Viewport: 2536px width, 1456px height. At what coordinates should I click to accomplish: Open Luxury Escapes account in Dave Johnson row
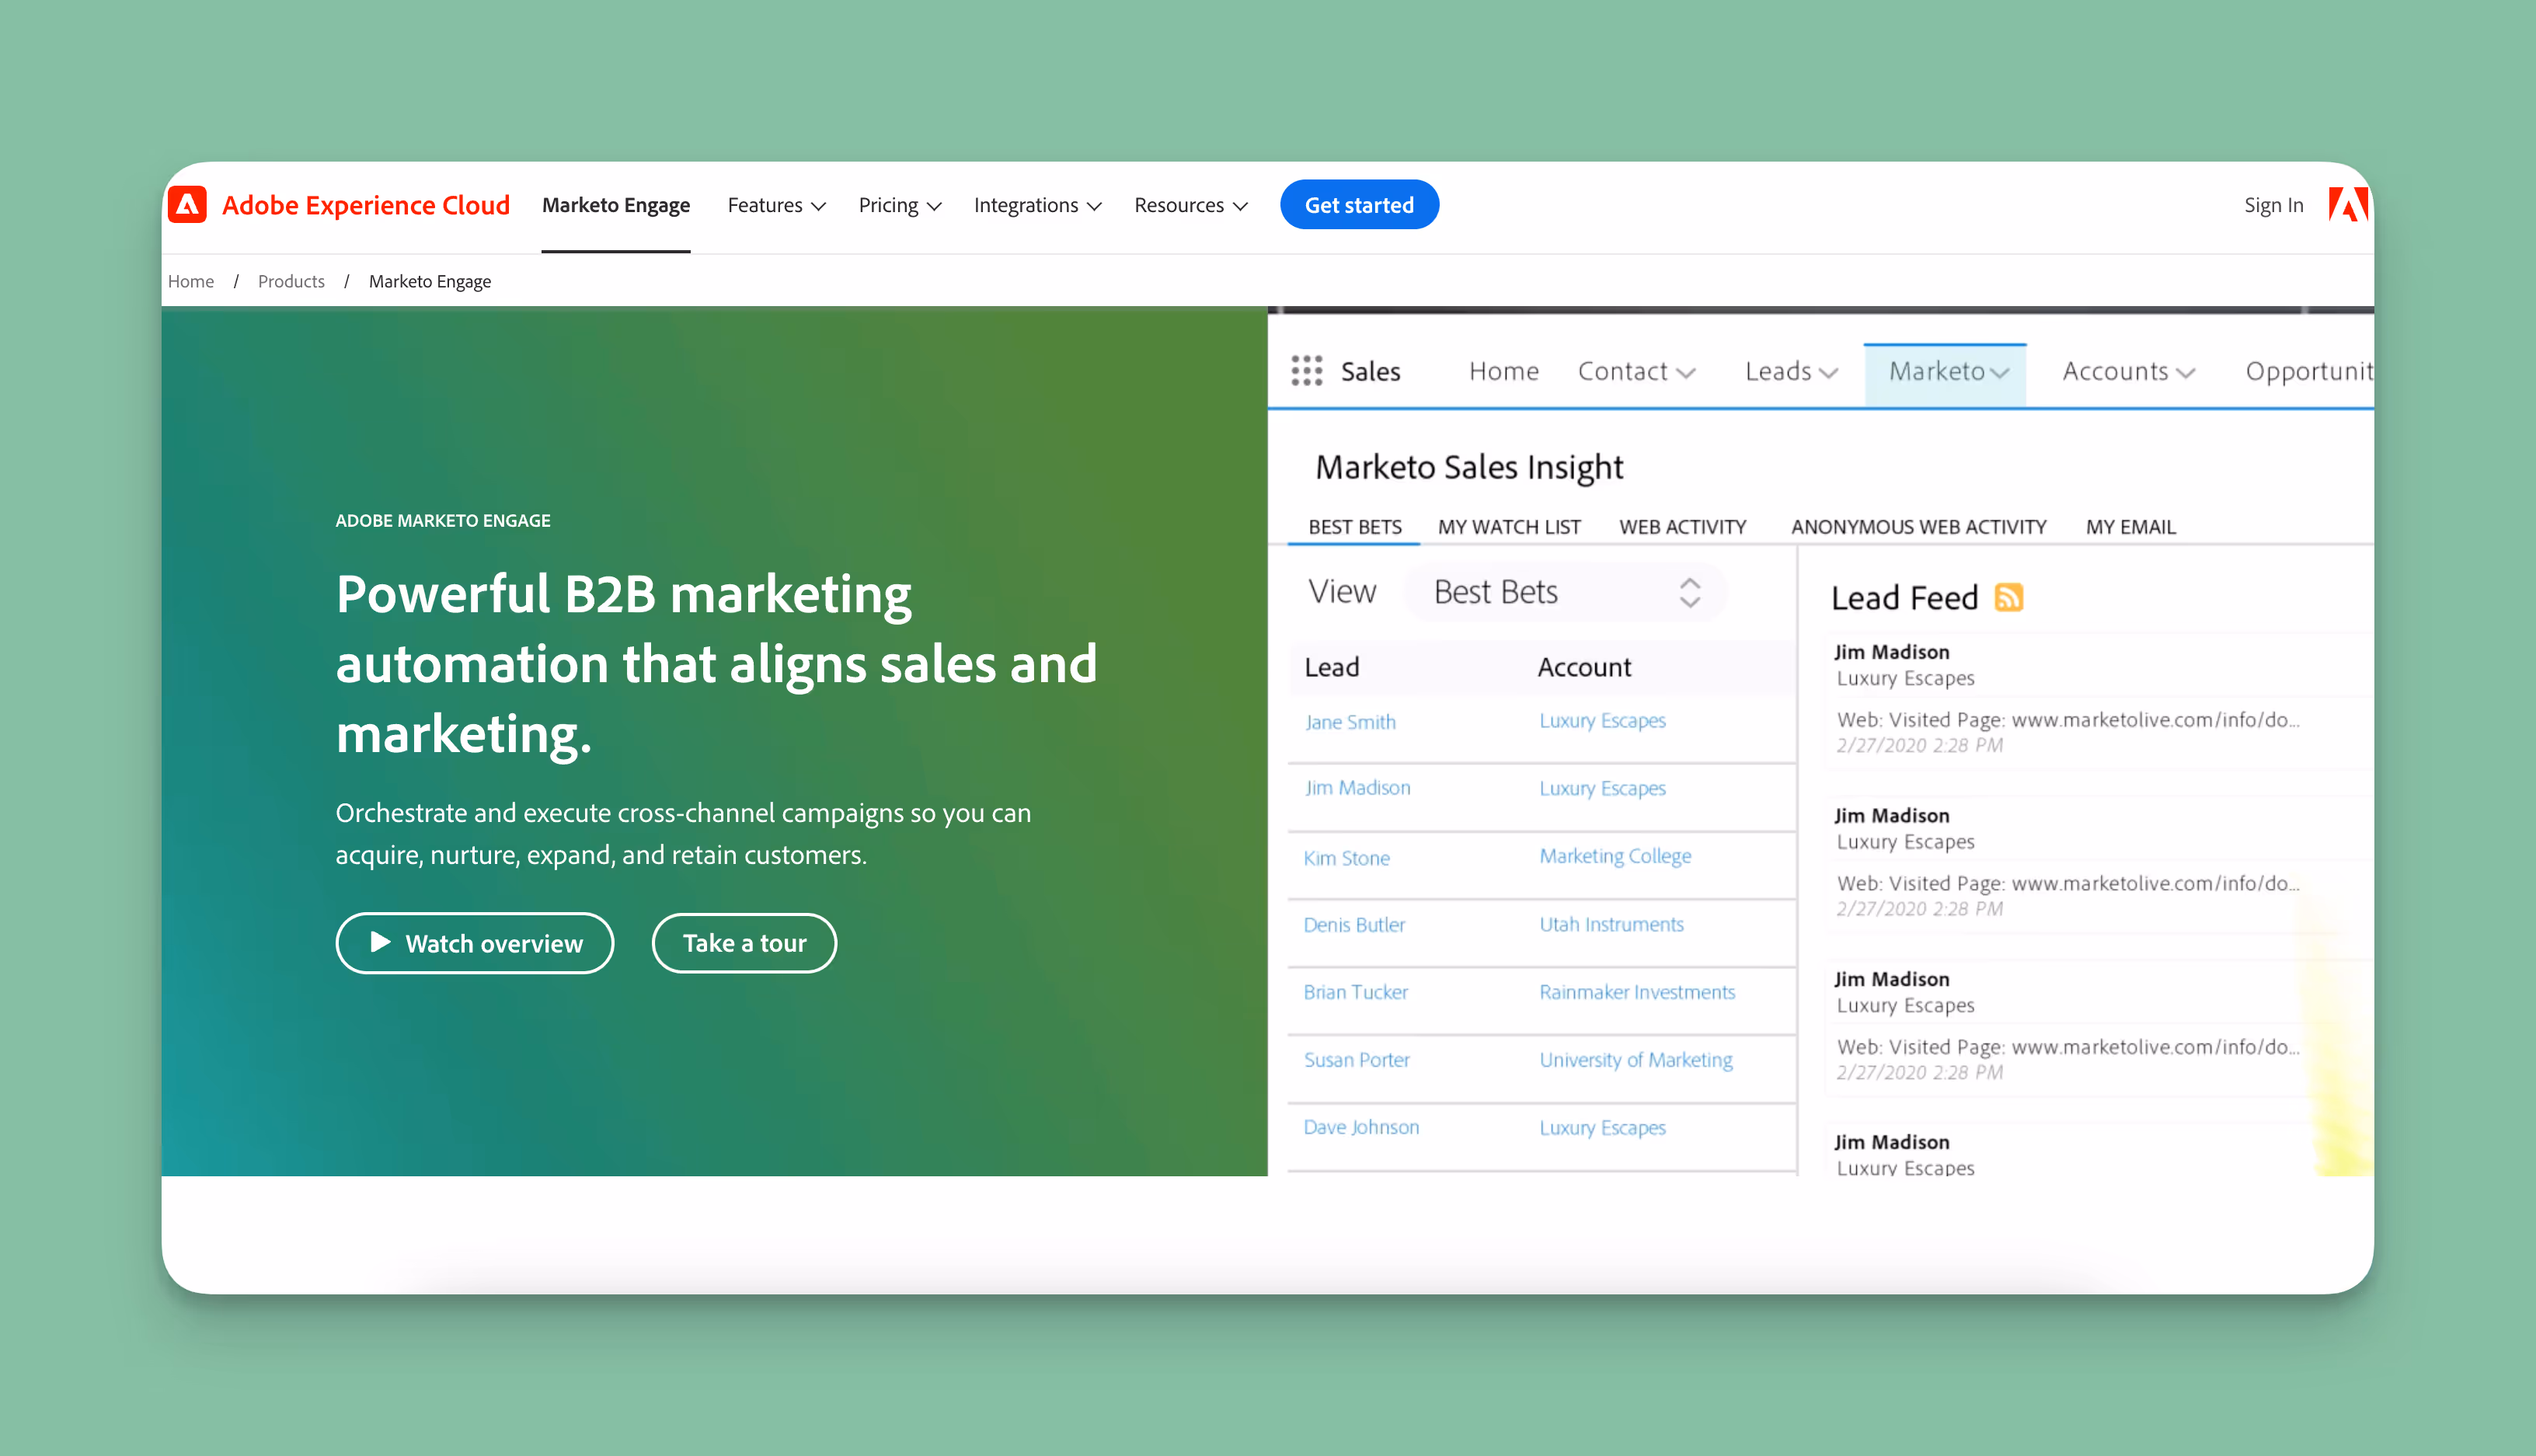(x=1602, y=1127)
